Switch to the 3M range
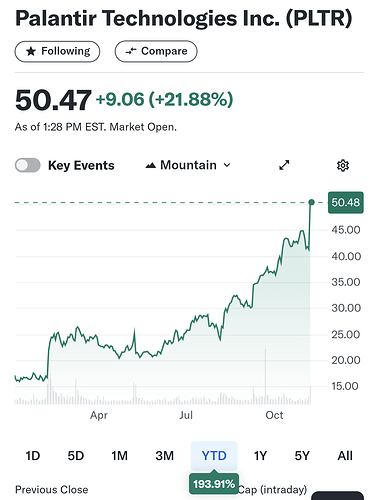The width and height of the screenshot is (377, 500). click(x=165, y=456)
